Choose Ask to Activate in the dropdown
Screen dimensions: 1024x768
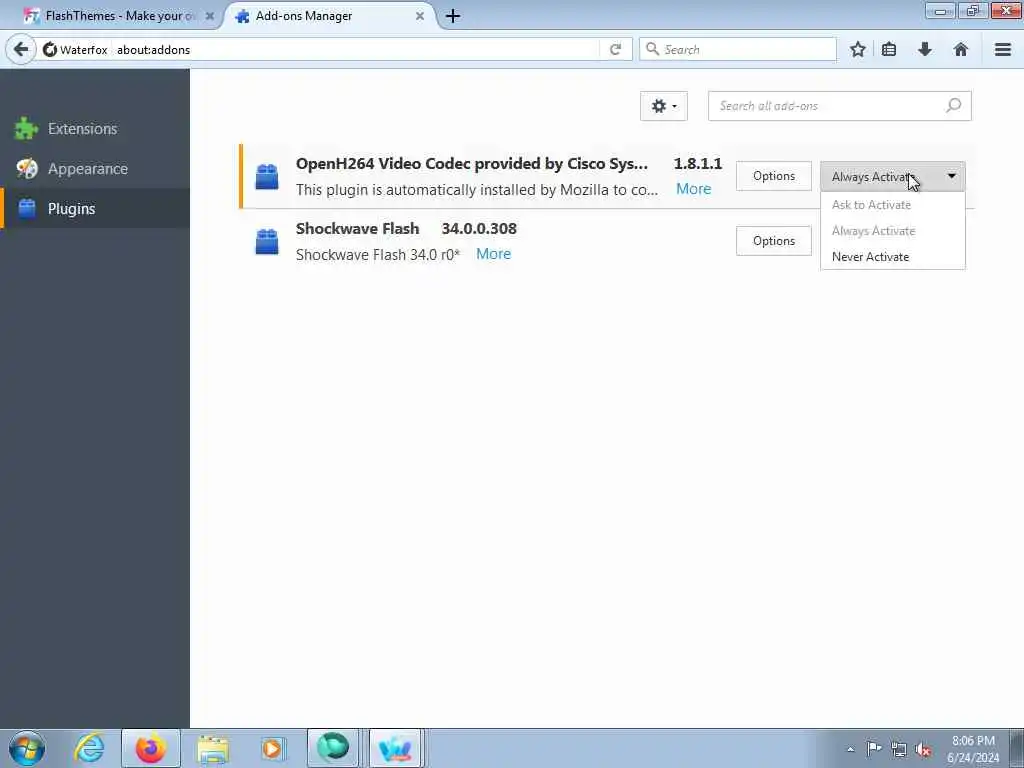(x=893, y=204)
